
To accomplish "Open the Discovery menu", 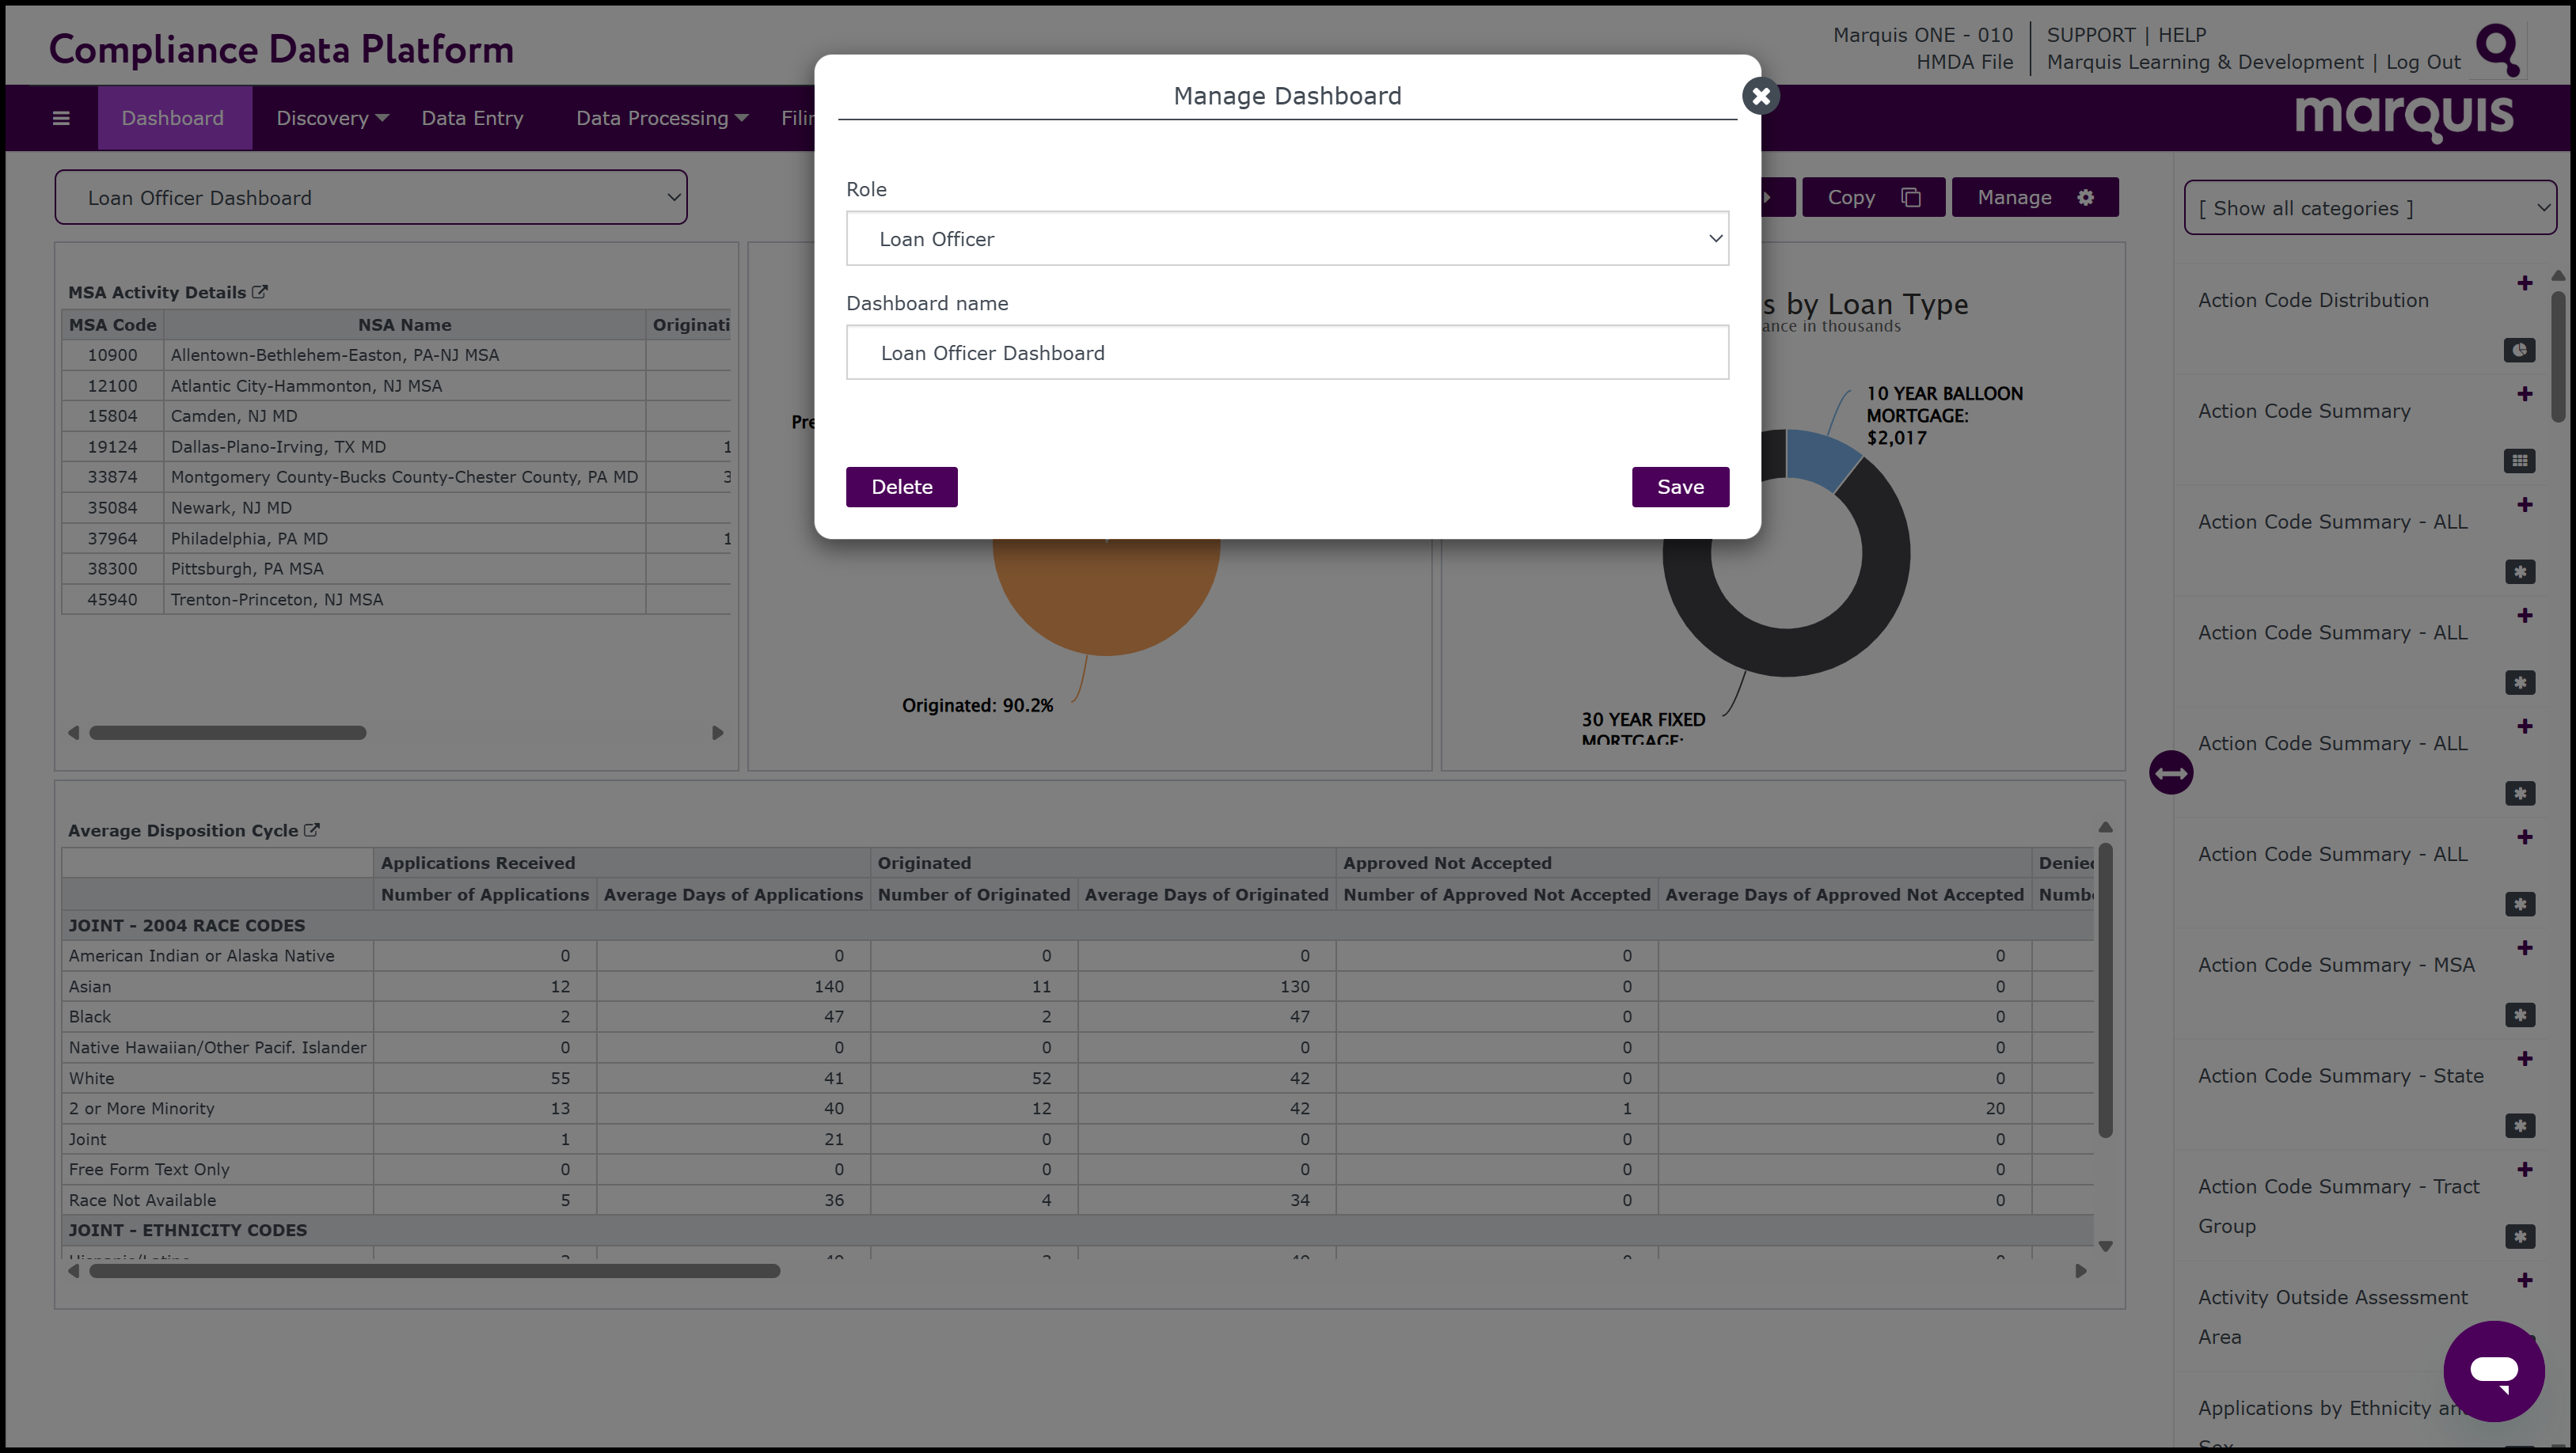I will 331,118.
